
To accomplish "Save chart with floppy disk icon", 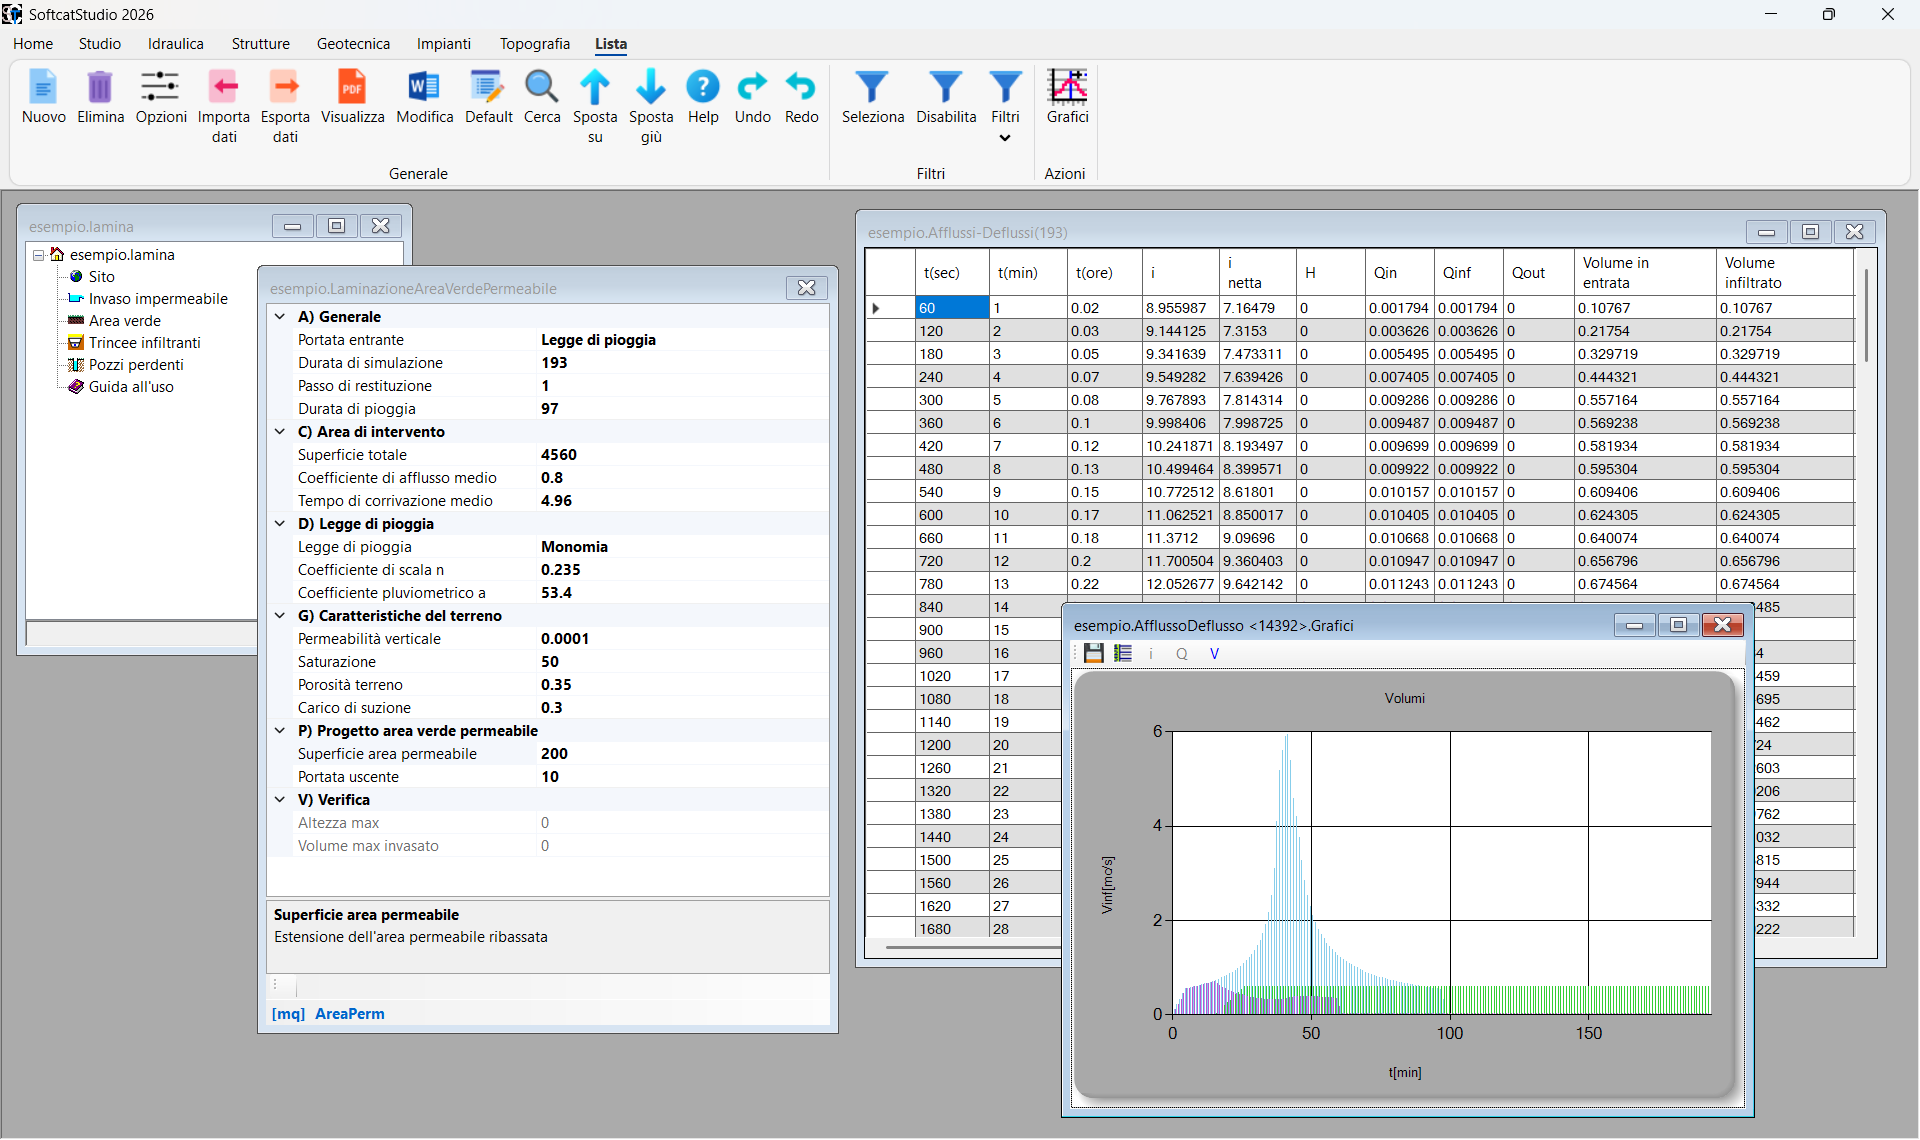I will pyautogui.click(x=1093, y=653).
